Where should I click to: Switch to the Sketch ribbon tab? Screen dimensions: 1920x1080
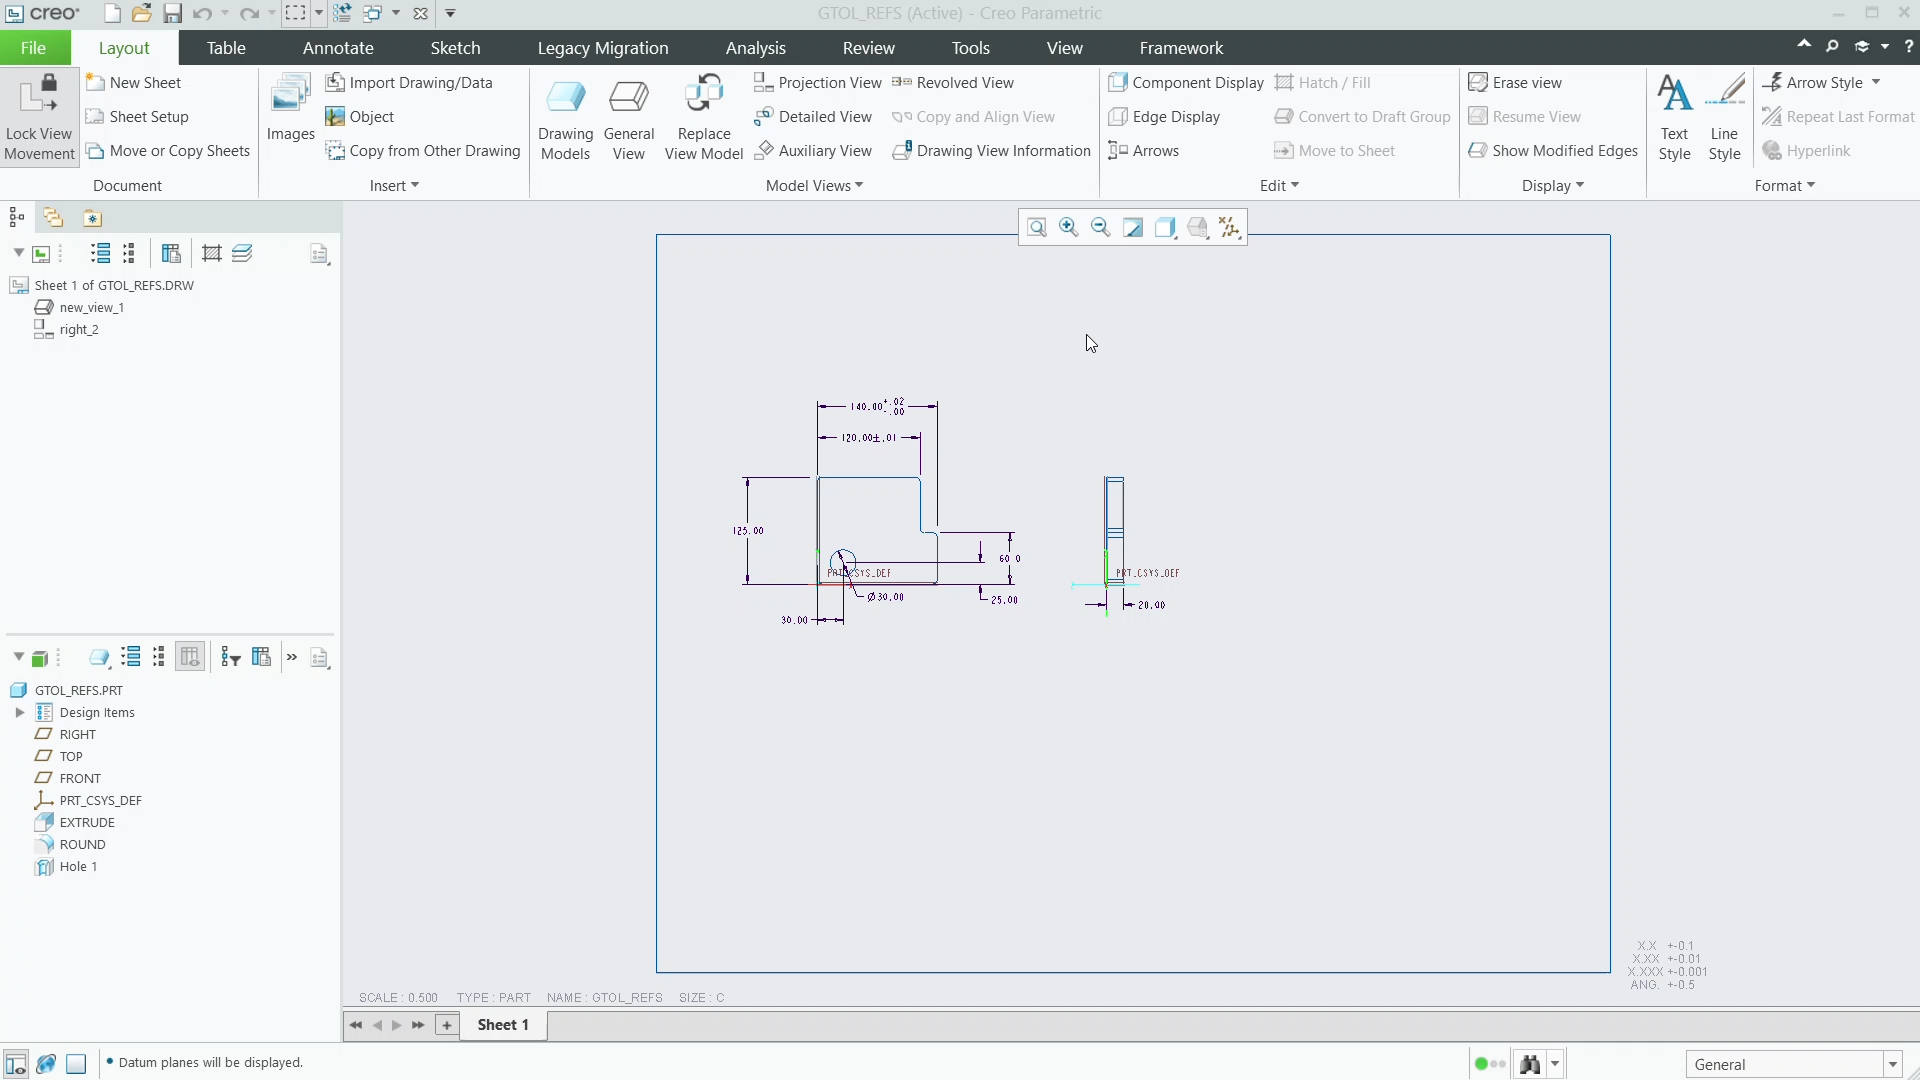[455, 48]
